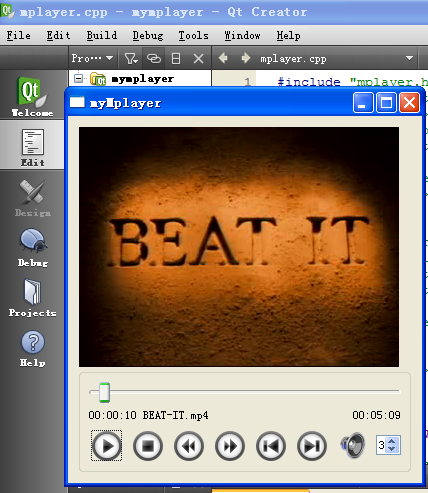The width and height of the screenshot is (428, 493).
Task: Open the Projects view dropdown
Action: pos(92,58)
